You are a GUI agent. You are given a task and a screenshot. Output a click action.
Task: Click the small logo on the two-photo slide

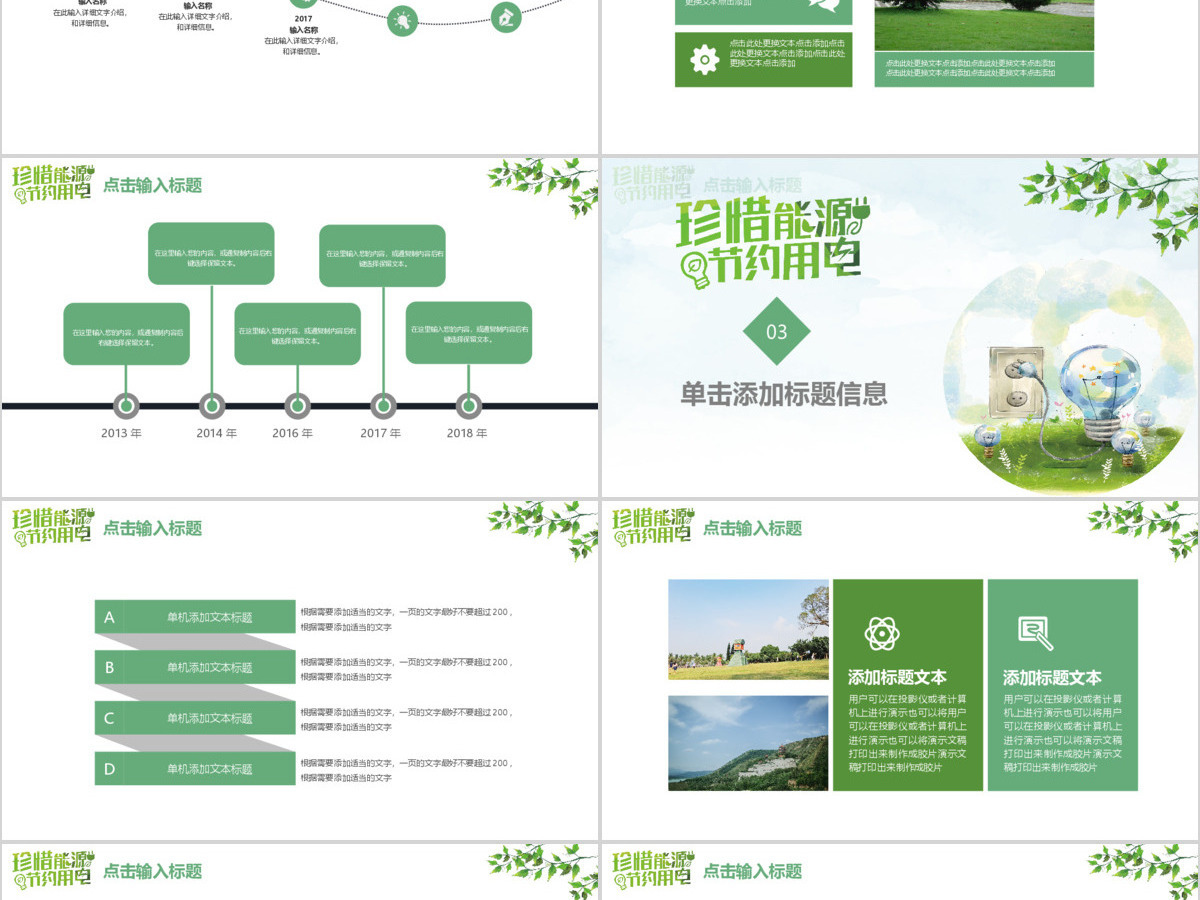tap(652, 527)
